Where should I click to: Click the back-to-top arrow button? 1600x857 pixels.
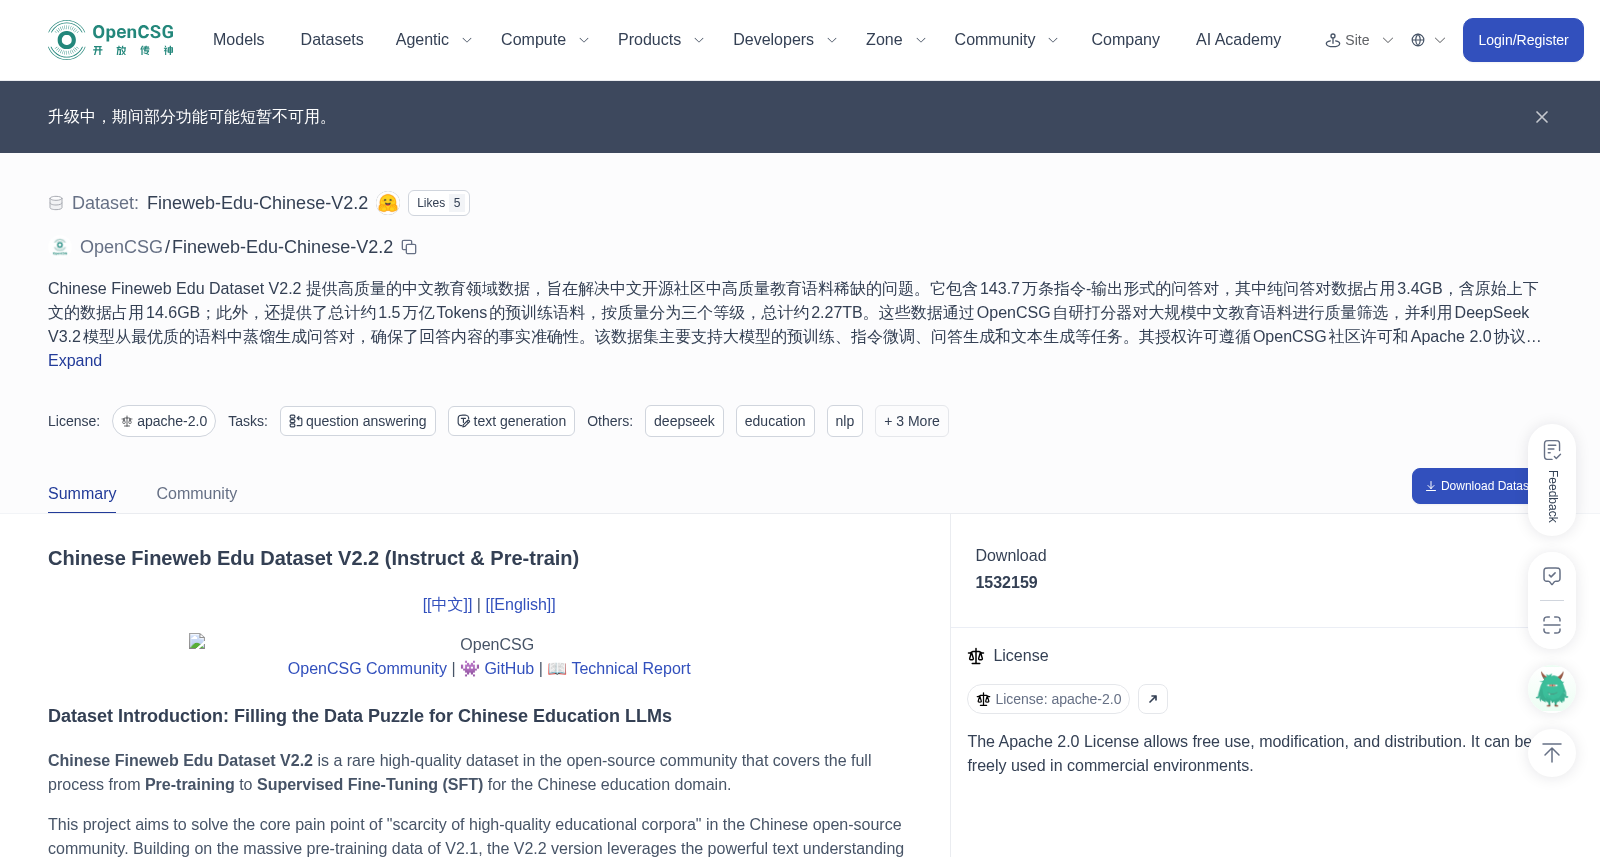(1552, 753)
